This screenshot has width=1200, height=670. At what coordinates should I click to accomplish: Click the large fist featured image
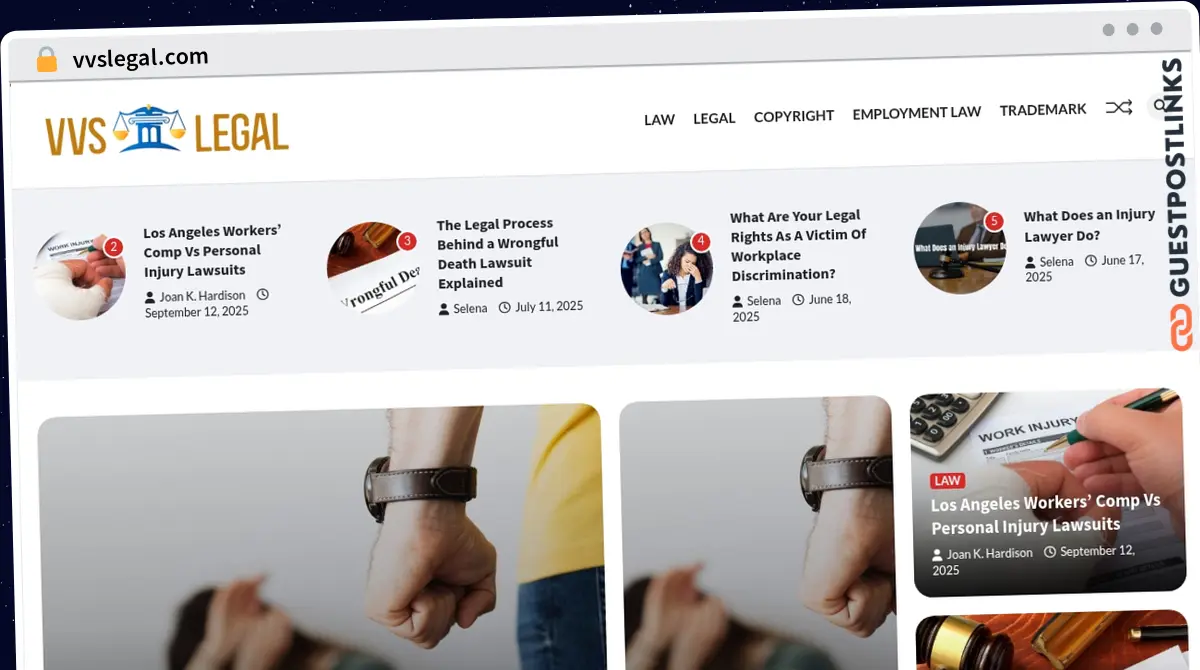tap(320, 537)
